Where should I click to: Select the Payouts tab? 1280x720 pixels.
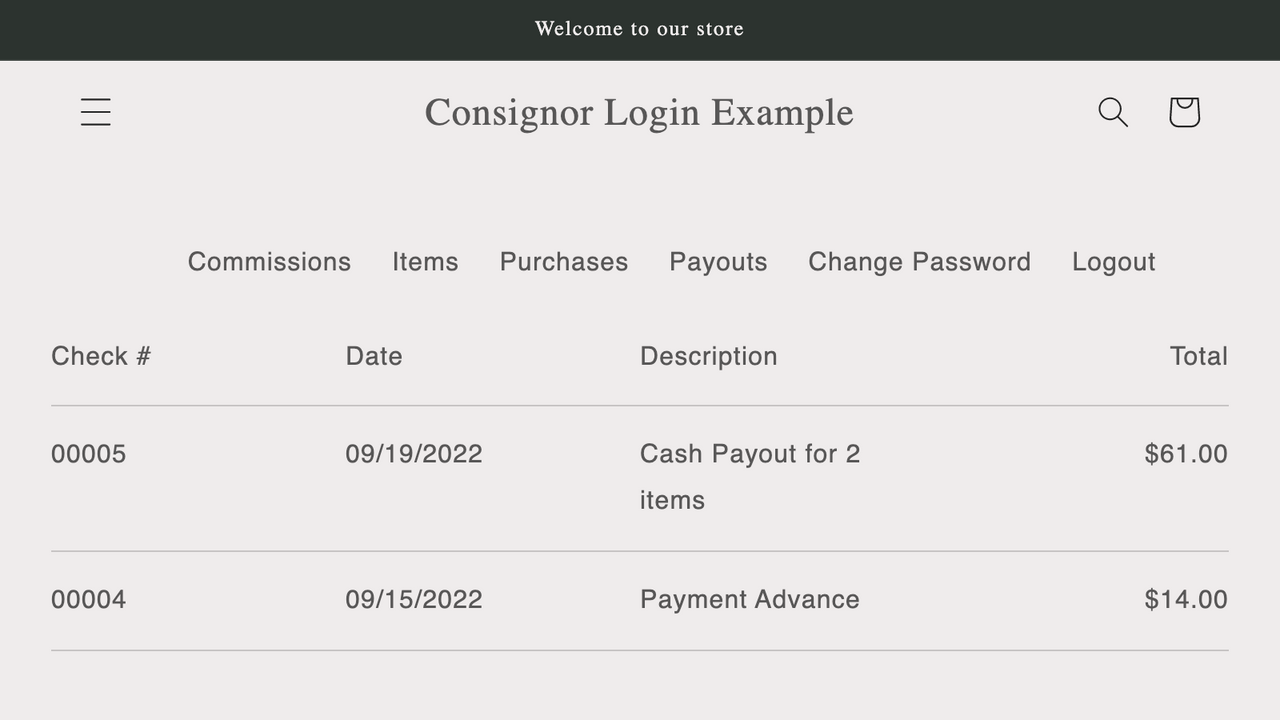718,262
